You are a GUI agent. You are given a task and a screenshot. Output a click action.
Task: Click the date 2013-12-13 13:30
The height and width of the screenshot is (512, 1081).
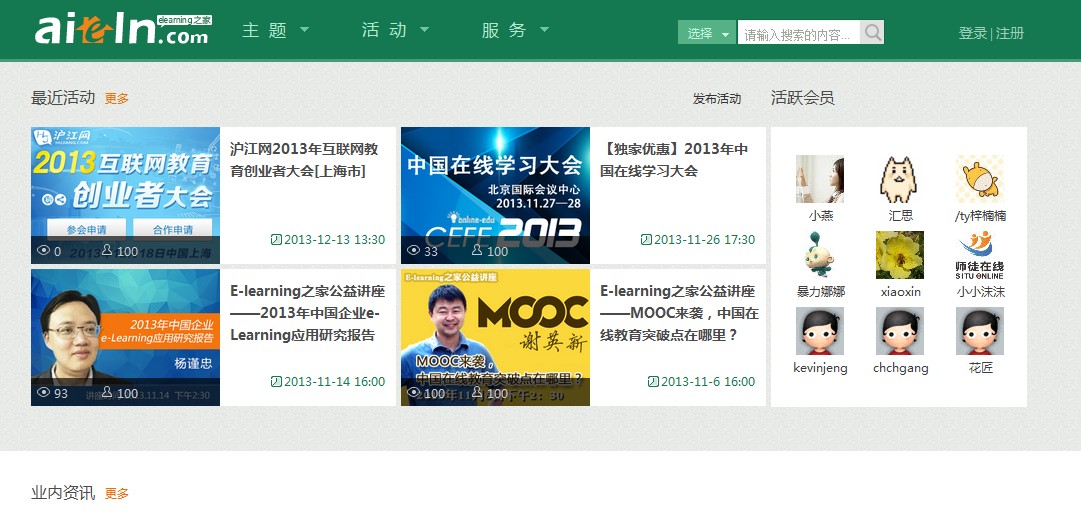pyautogui.click(x=334, y=240)
